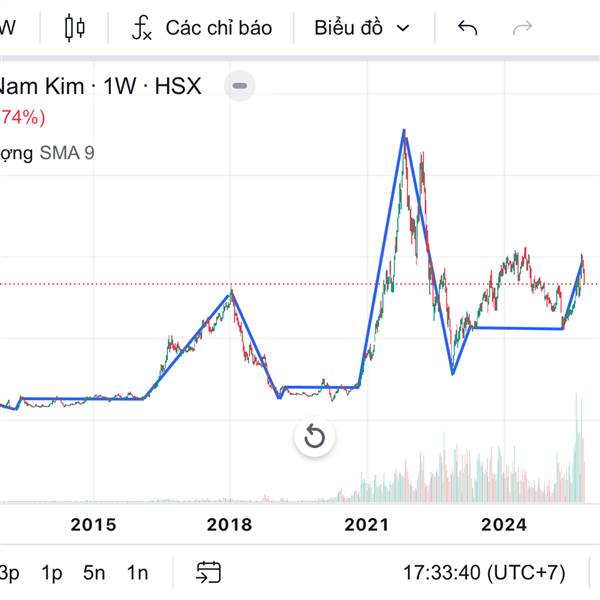
Task: Open timezone menu showing UTC+7
Action: 484,572
